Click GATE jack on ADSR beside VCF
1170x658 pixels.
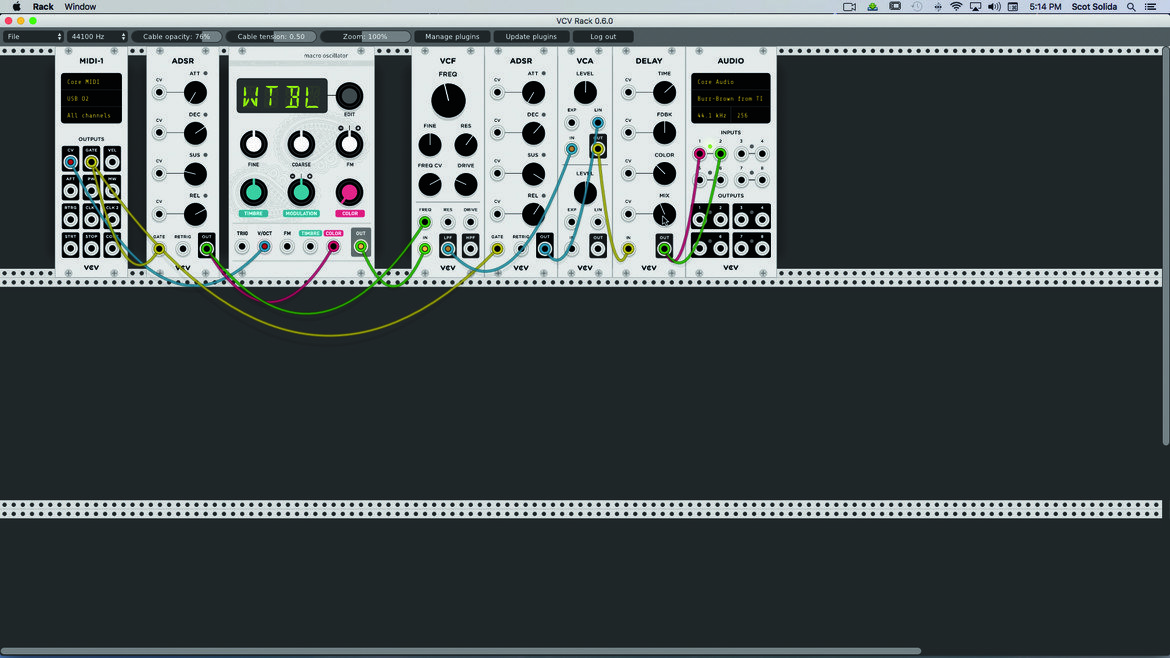click(497, 248)
